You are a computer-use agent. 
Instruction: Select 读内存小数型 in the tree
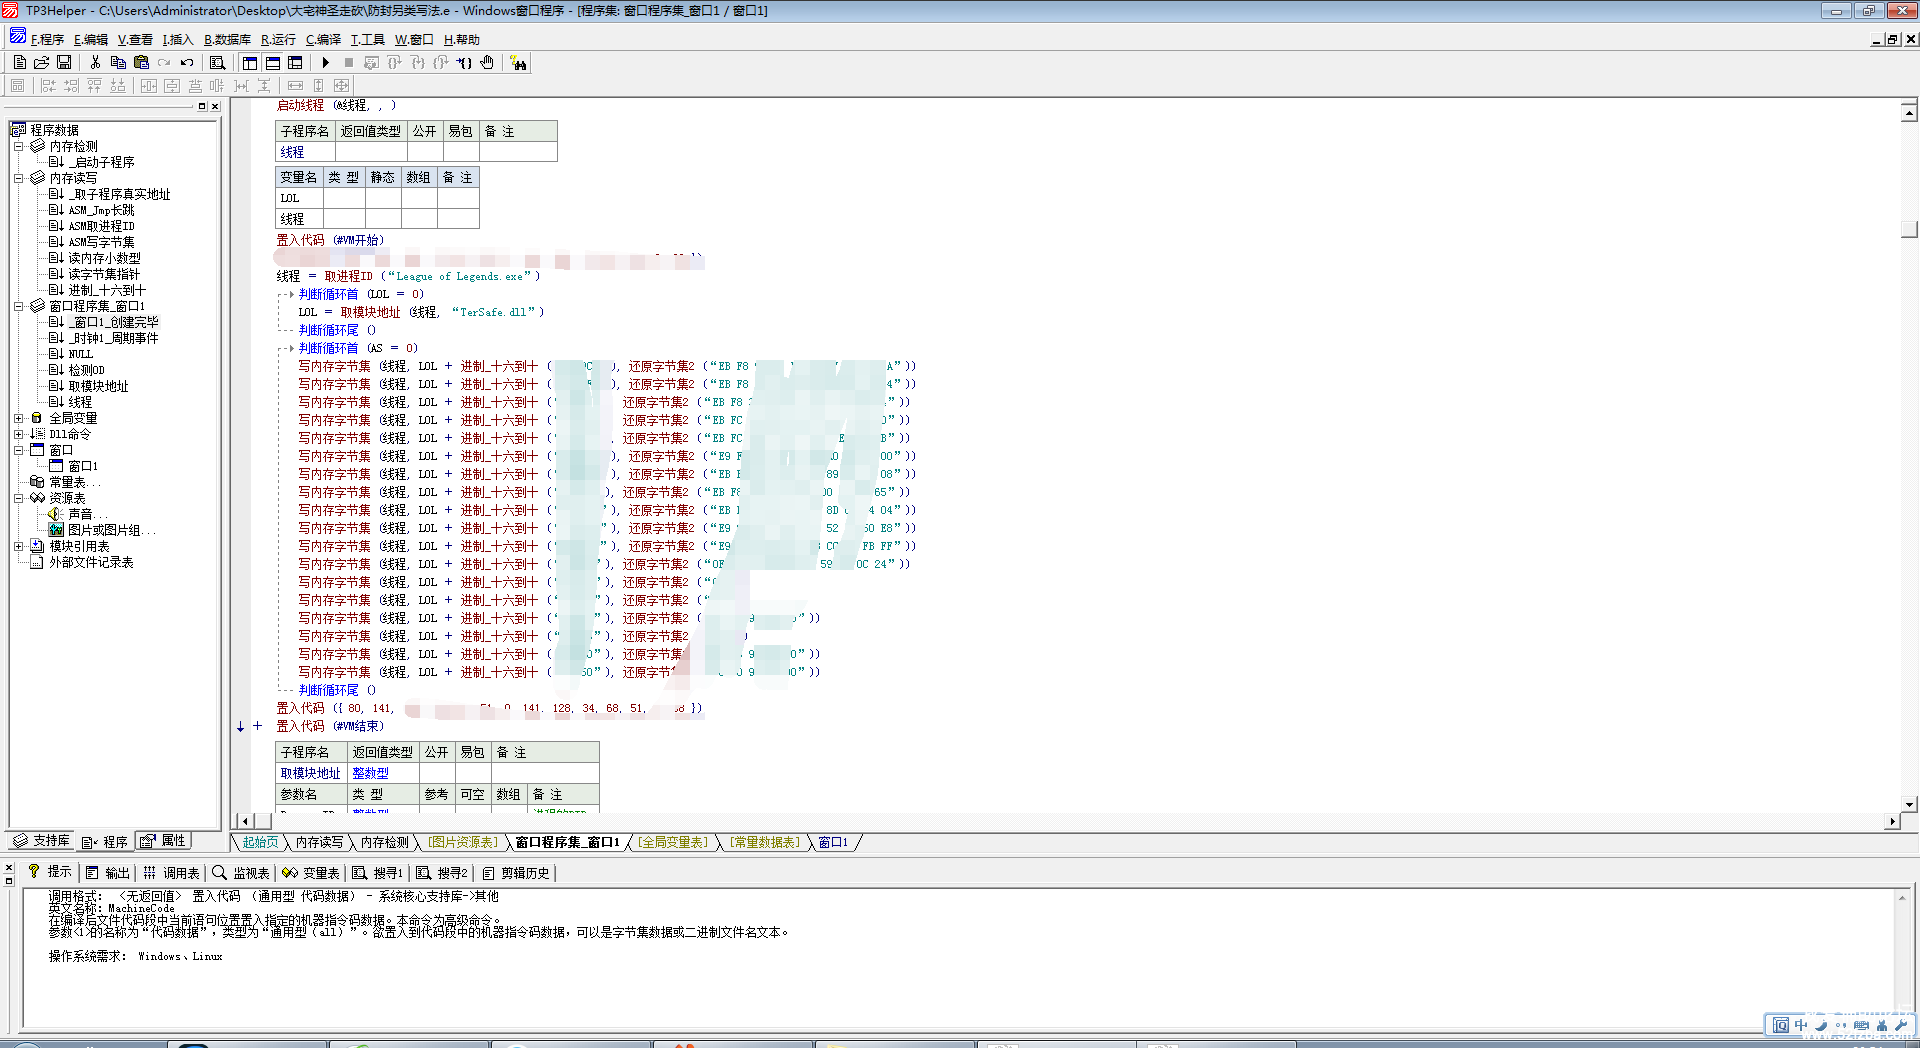[104, 258]
